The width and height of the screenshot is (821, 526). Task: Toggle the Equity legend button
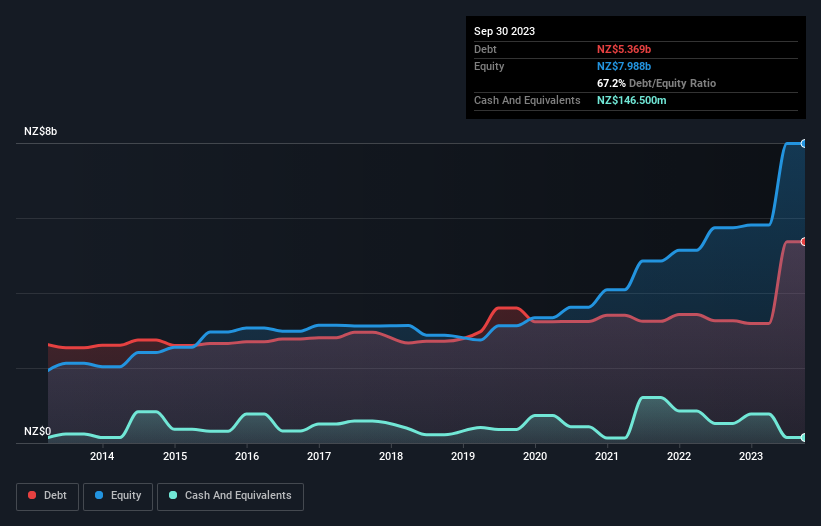[118, 496]
